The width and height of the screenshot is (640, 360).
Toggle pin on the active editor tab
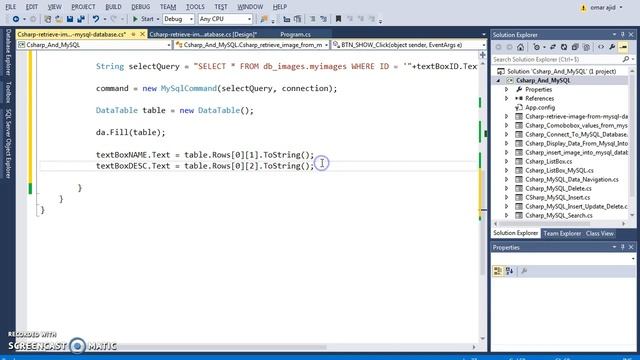pyautogui.click(x=133, y=34)
